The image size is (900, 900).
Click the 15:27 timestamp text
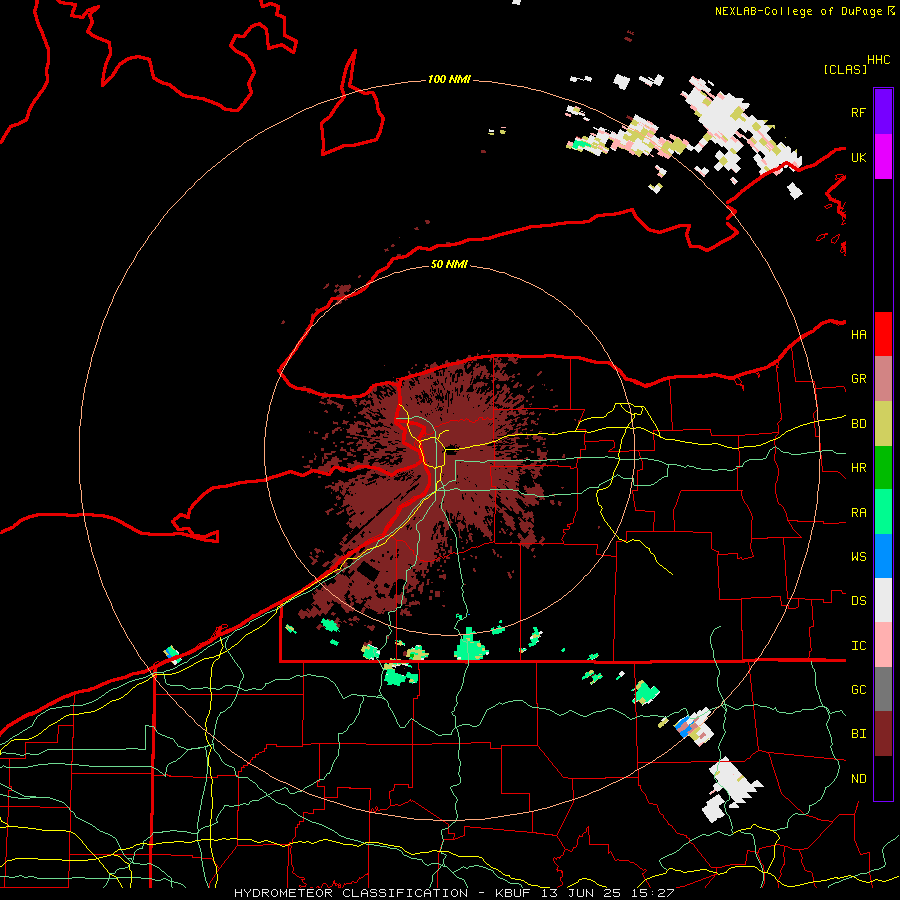[652, 893]
